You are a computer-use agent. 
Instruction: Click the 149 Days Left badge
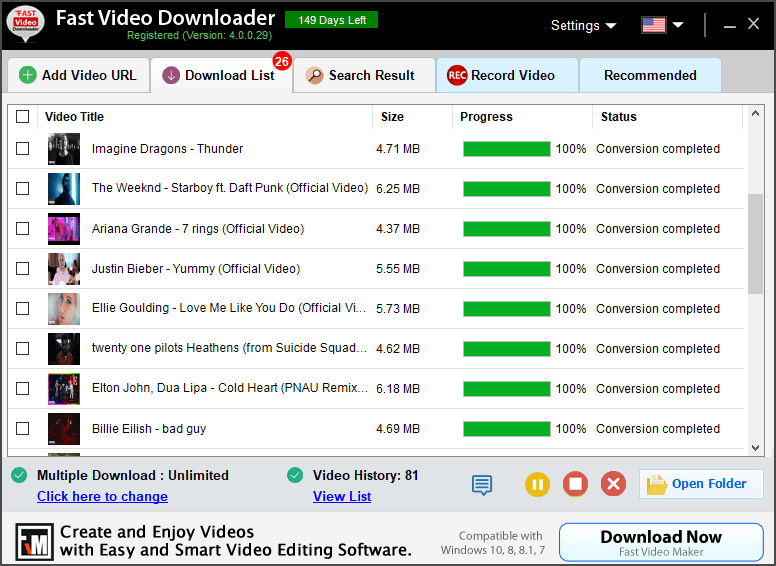pos(332,20)
